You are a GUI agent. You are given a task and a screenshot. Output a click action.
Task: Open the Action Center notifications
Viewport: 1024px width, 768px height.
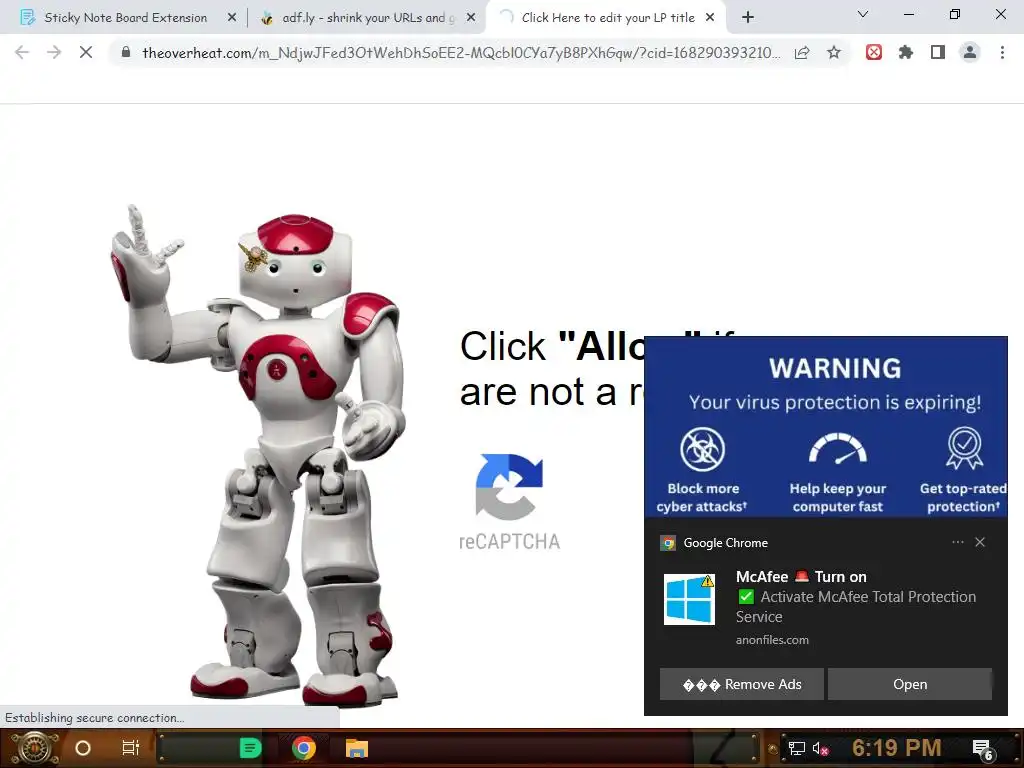983,749
